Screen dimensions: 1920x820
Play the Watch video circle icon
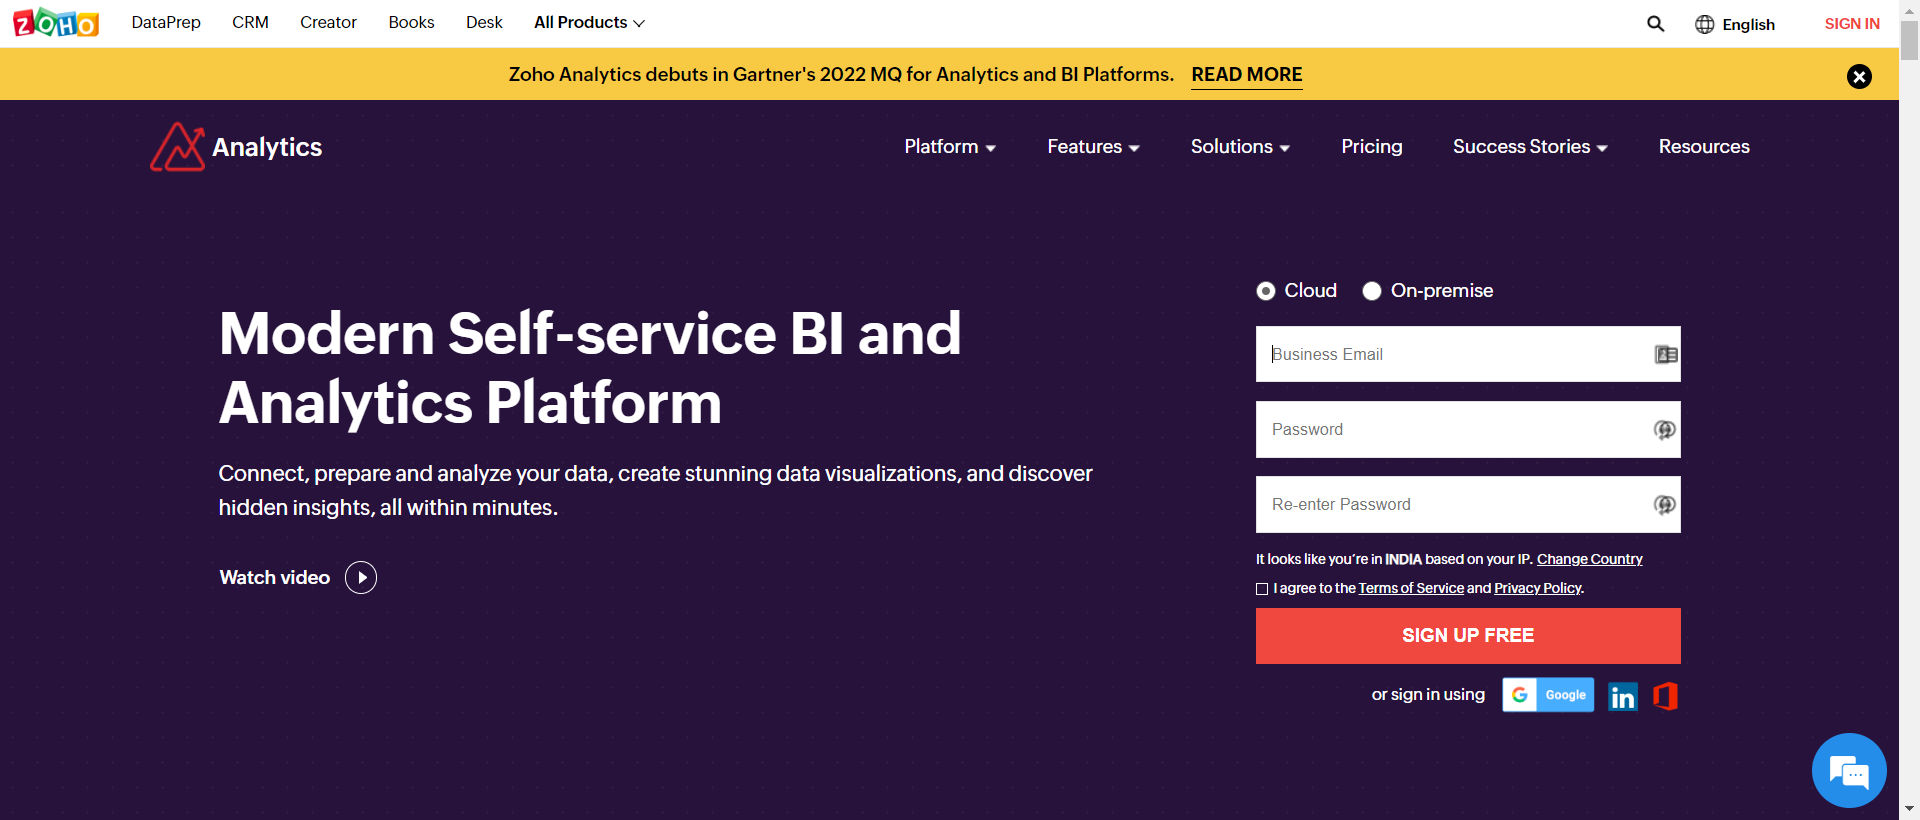pos(361,577)
